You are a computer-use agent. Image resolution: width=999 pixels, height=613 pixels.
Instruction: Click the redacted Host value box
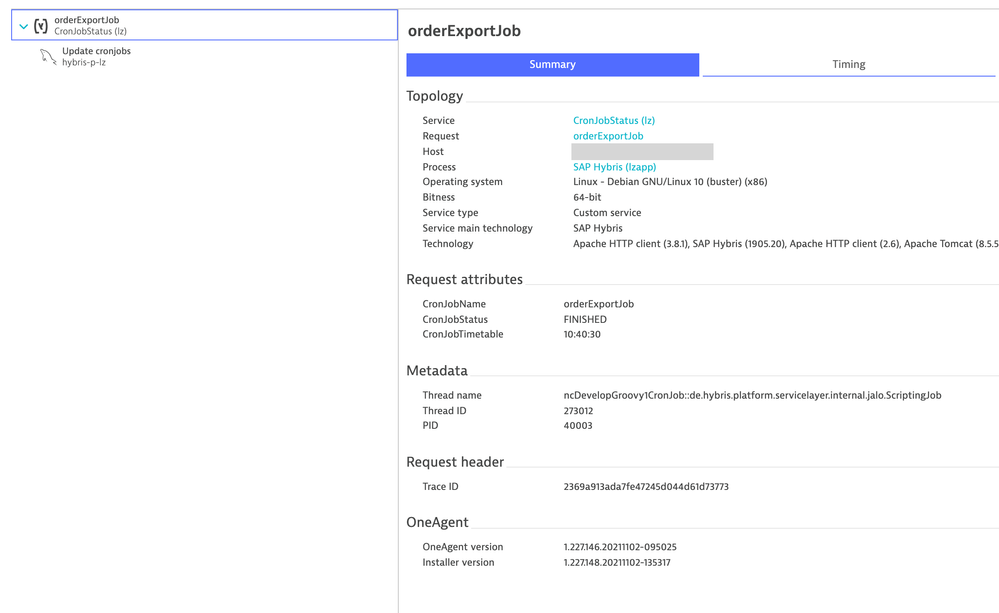click(x=642, y=152)
